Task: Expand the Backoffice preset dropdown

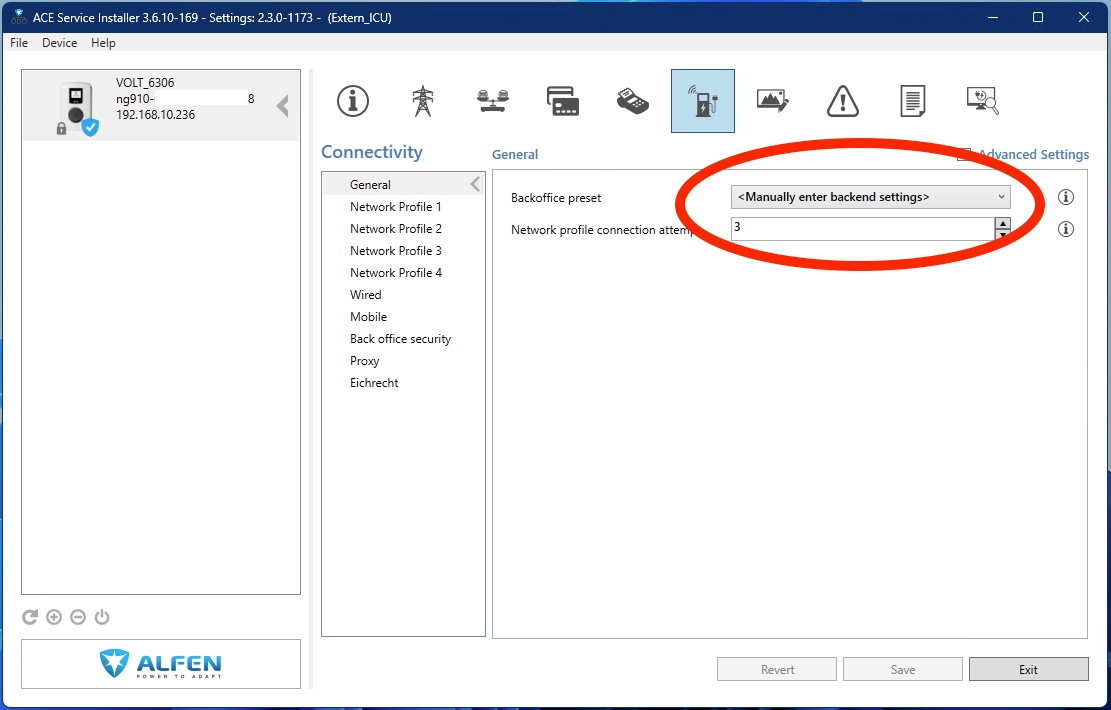Action: click(1001, 197)
